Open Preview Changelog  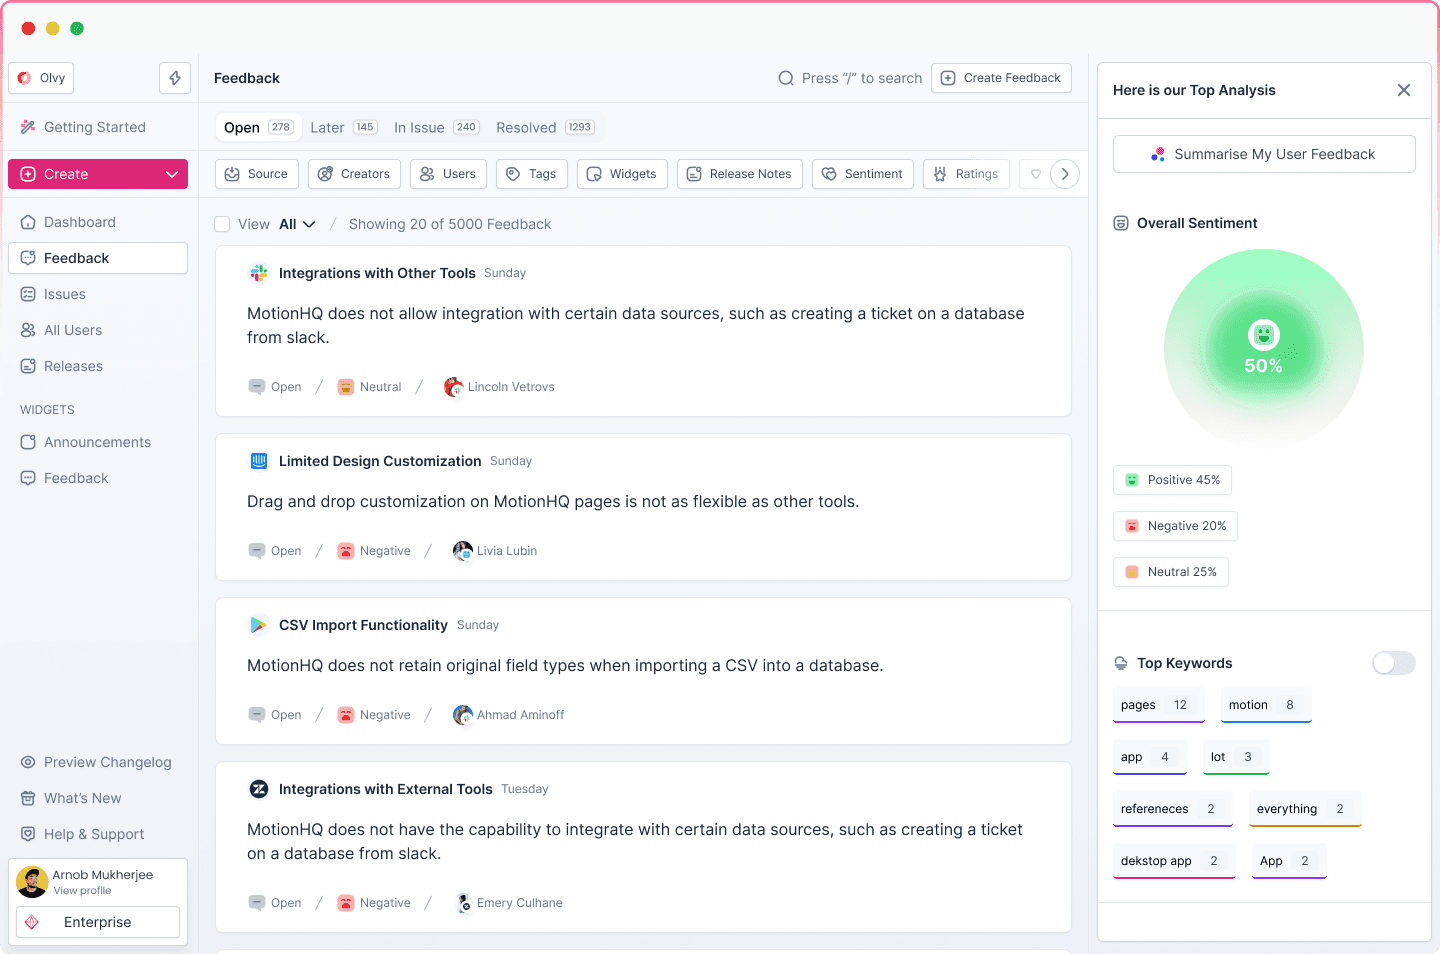coord(98,762)
